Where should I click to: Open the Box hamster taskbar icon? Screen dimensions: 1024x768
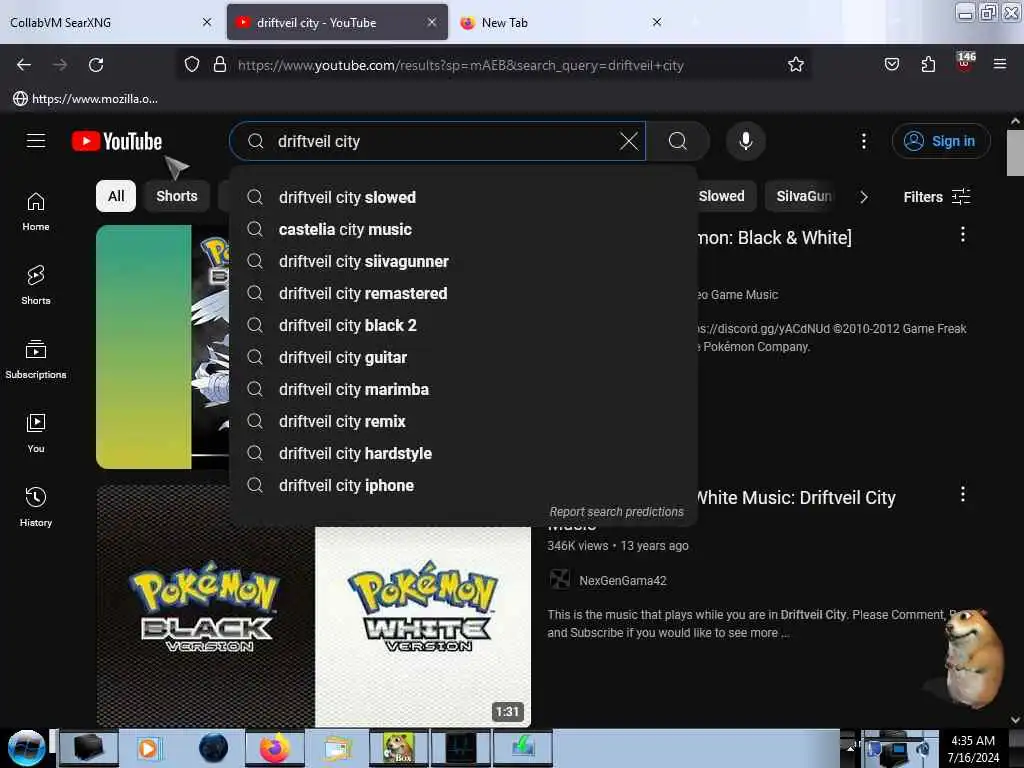pyautogui.click(x=398, y=748)
